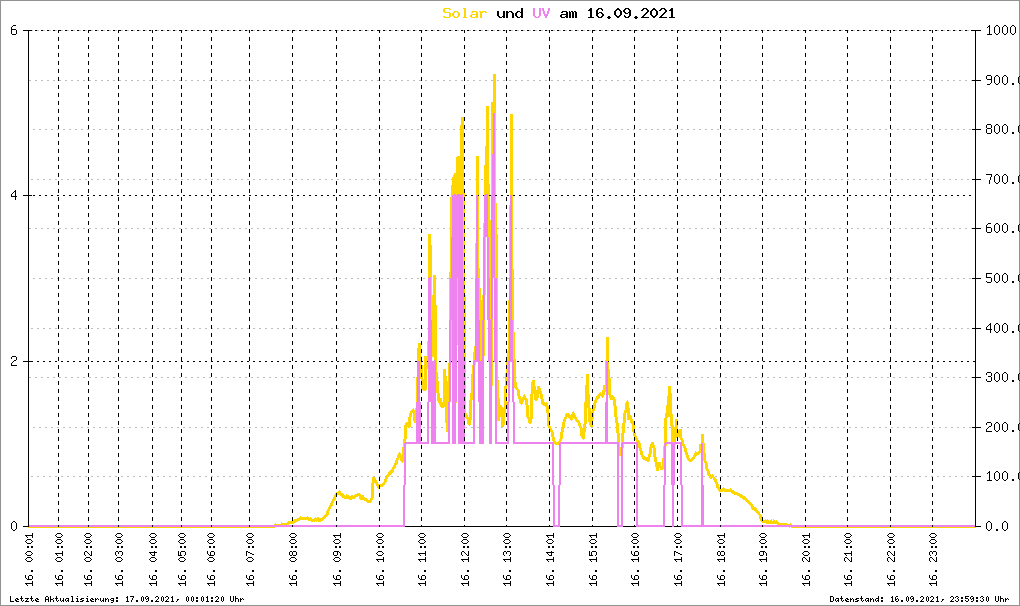The image size is (1020, 606).
Task: Click the yellow 'Solar' word in the title
Action: tap(464, 13)
